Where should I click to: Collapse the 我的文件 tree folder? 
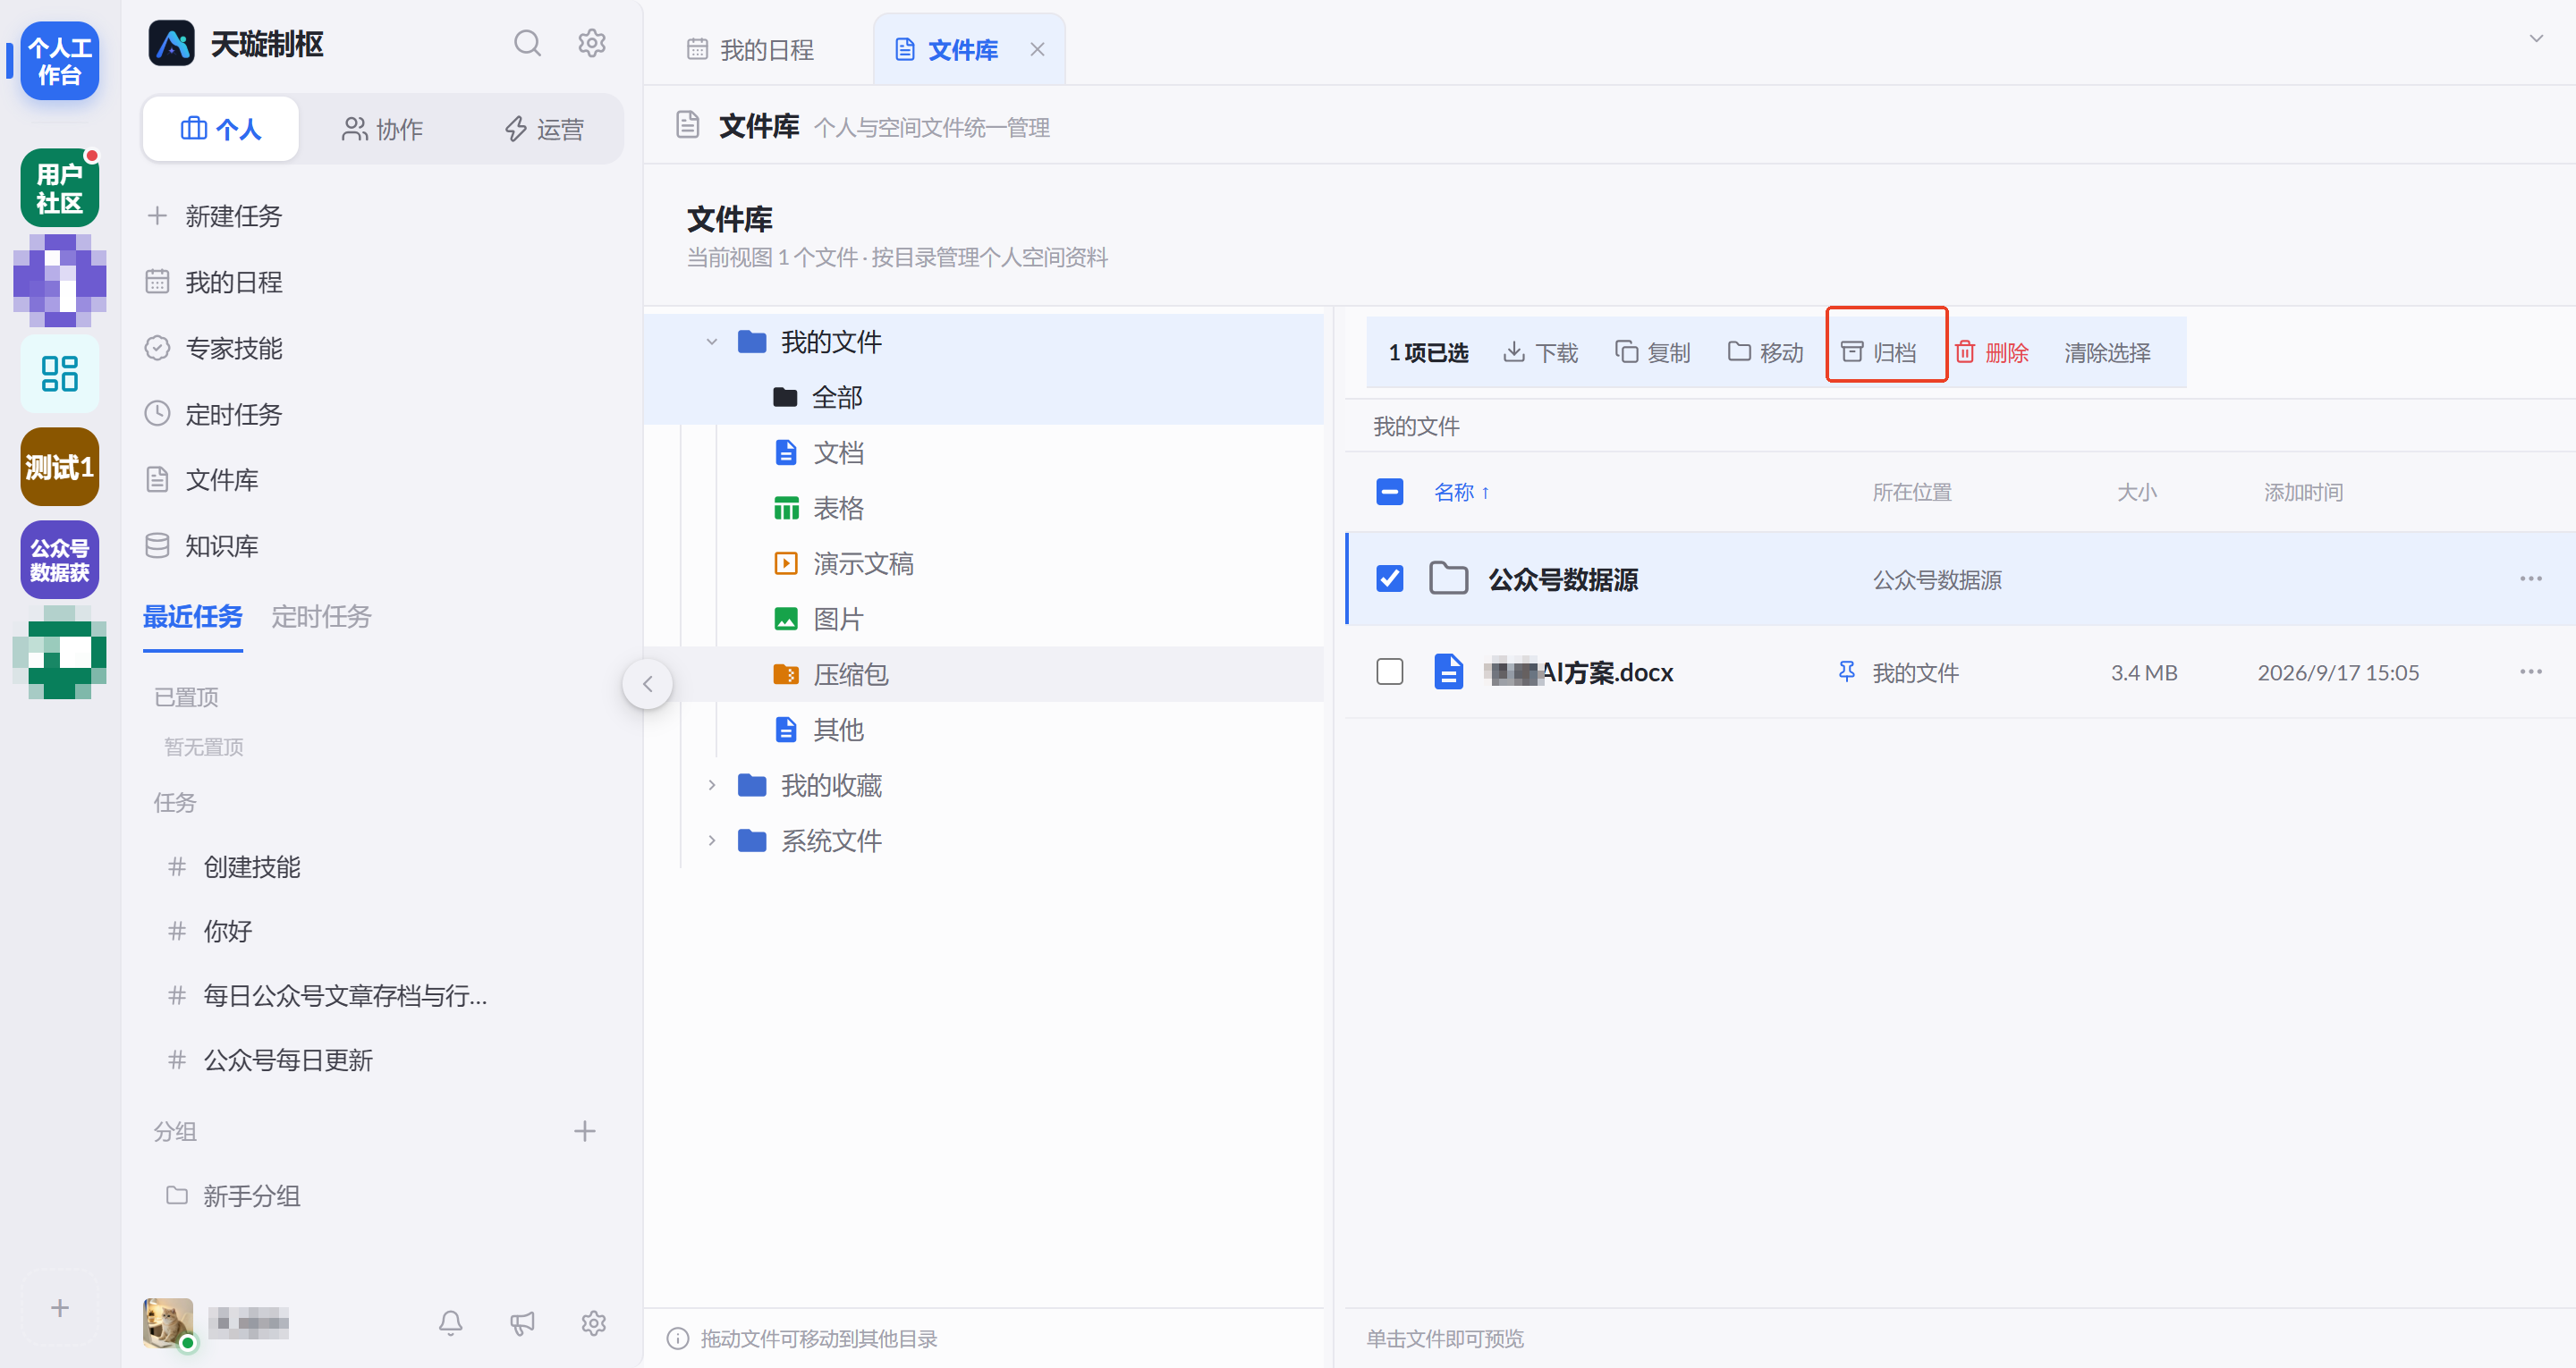click(711, 342)
